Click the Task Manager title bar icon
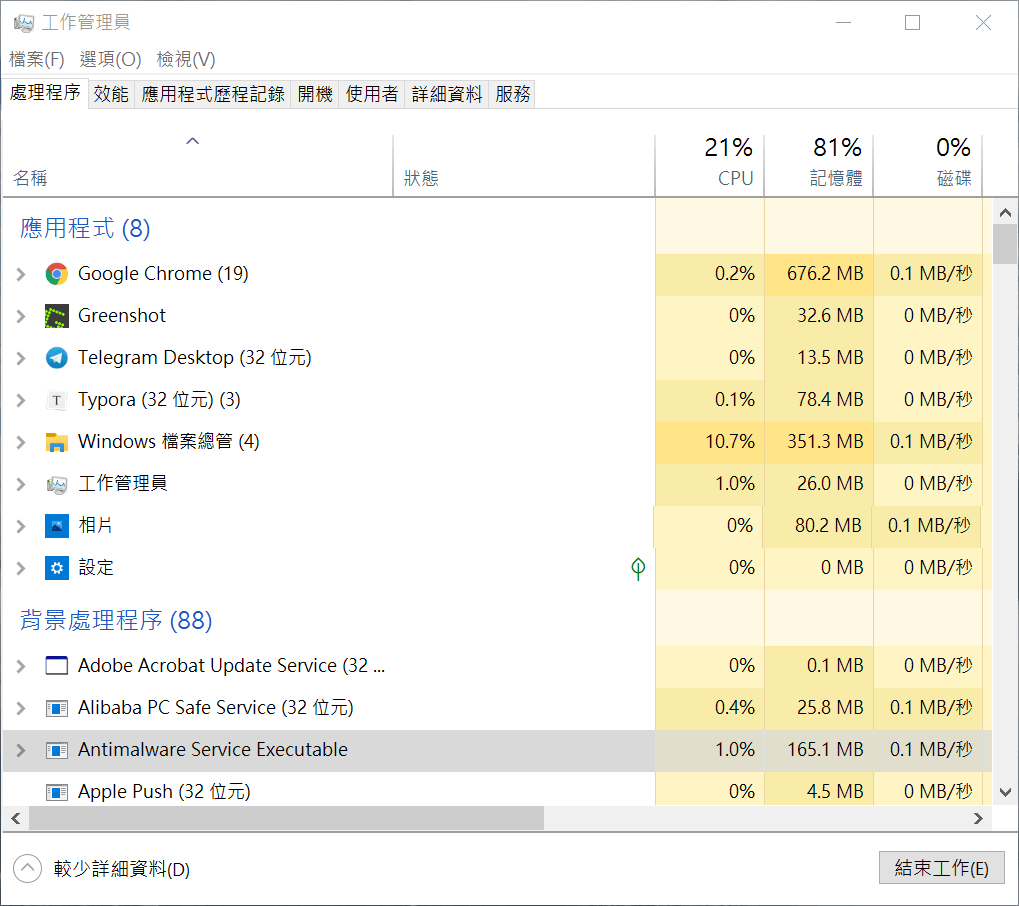Screen dimensions: 1019x906 click(x=23, y=23)
